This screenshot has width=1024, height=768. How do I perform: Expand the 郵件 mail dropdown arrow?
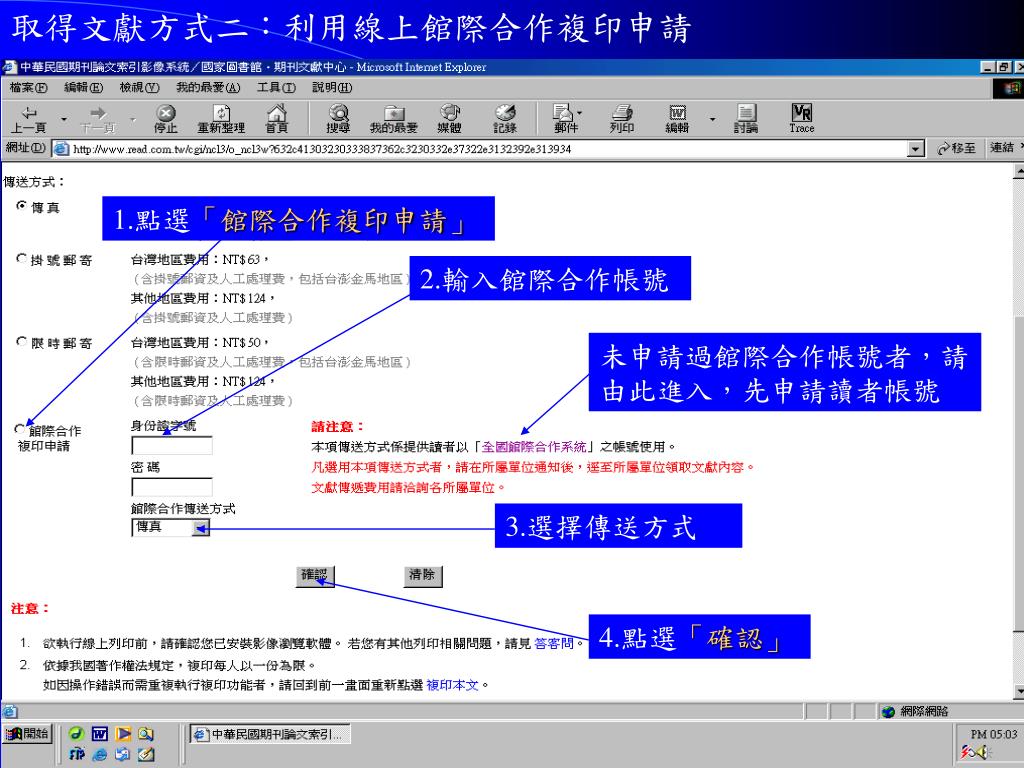click(x=580, y=113)
